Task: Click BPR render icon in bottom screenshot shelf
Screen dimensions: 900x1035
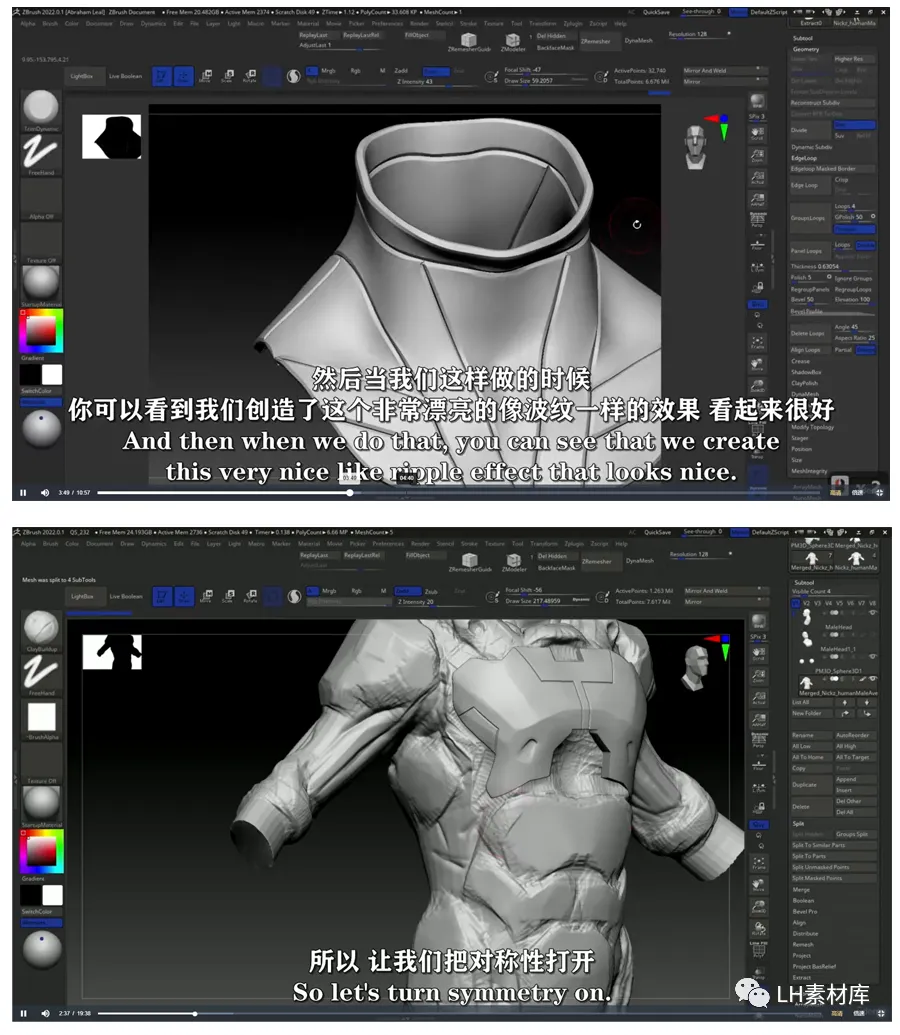Action: [x=759, y=622]
